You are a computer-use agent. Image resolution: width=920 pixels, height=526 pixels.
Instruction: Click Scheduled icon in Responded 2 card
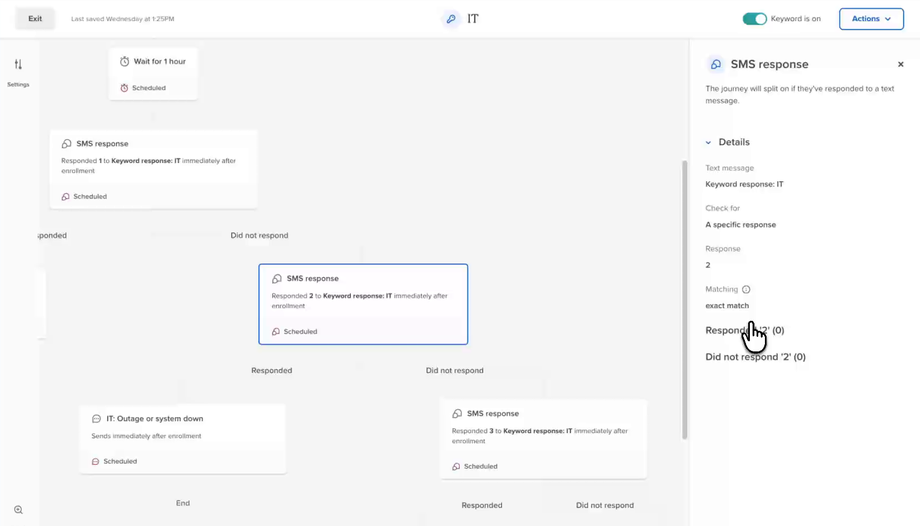click(x=276, y=332)
